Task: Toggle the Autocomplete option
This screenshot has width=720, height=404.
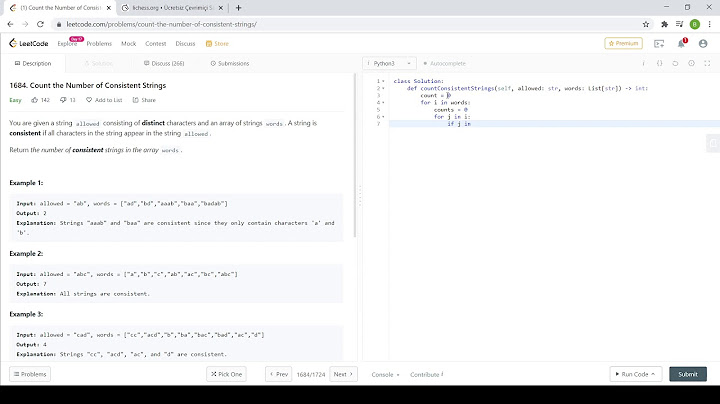Action: (438, 63)
